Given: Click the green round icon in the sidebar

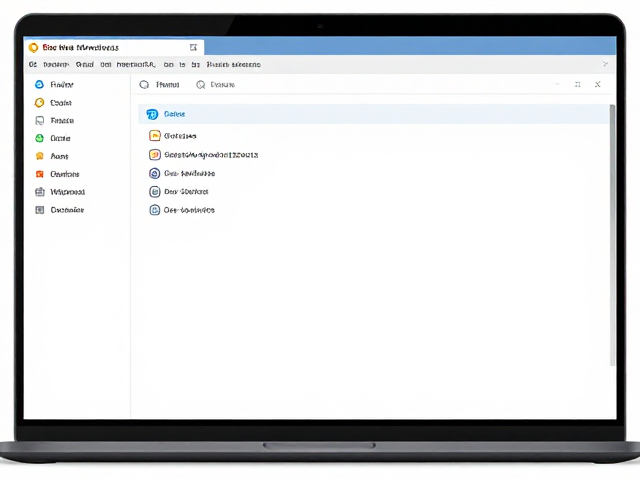Looking at the screenshot, I should click(39, 138).
